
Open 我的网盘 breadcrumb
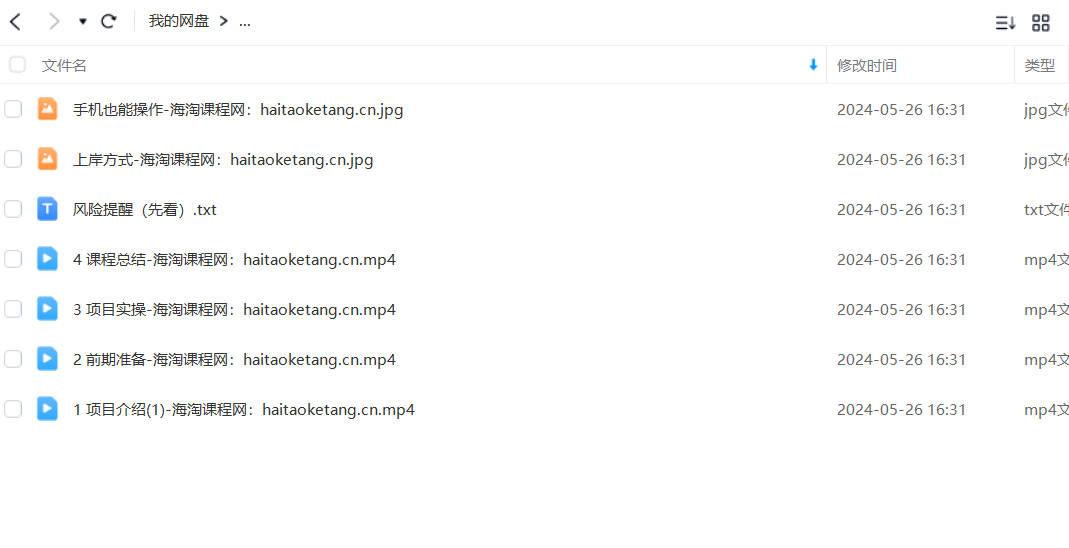click(179, 21)
